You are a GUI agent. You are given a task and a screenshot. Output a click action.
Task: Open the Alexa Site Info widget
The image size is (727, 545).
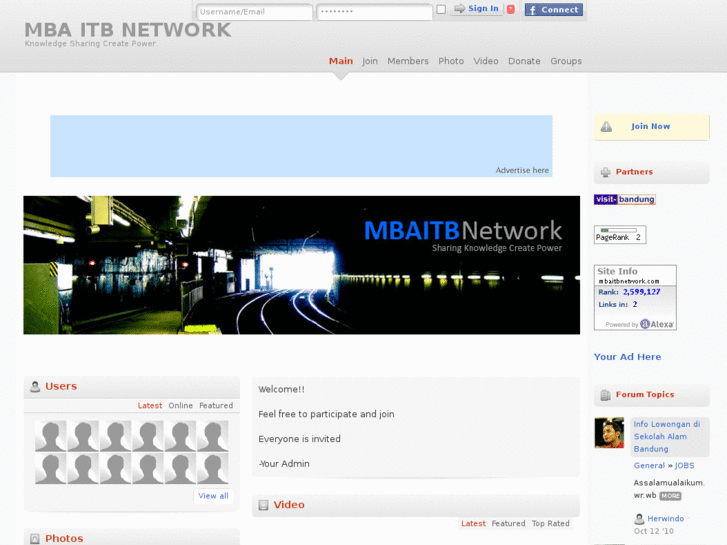click(x=635, y=297)
